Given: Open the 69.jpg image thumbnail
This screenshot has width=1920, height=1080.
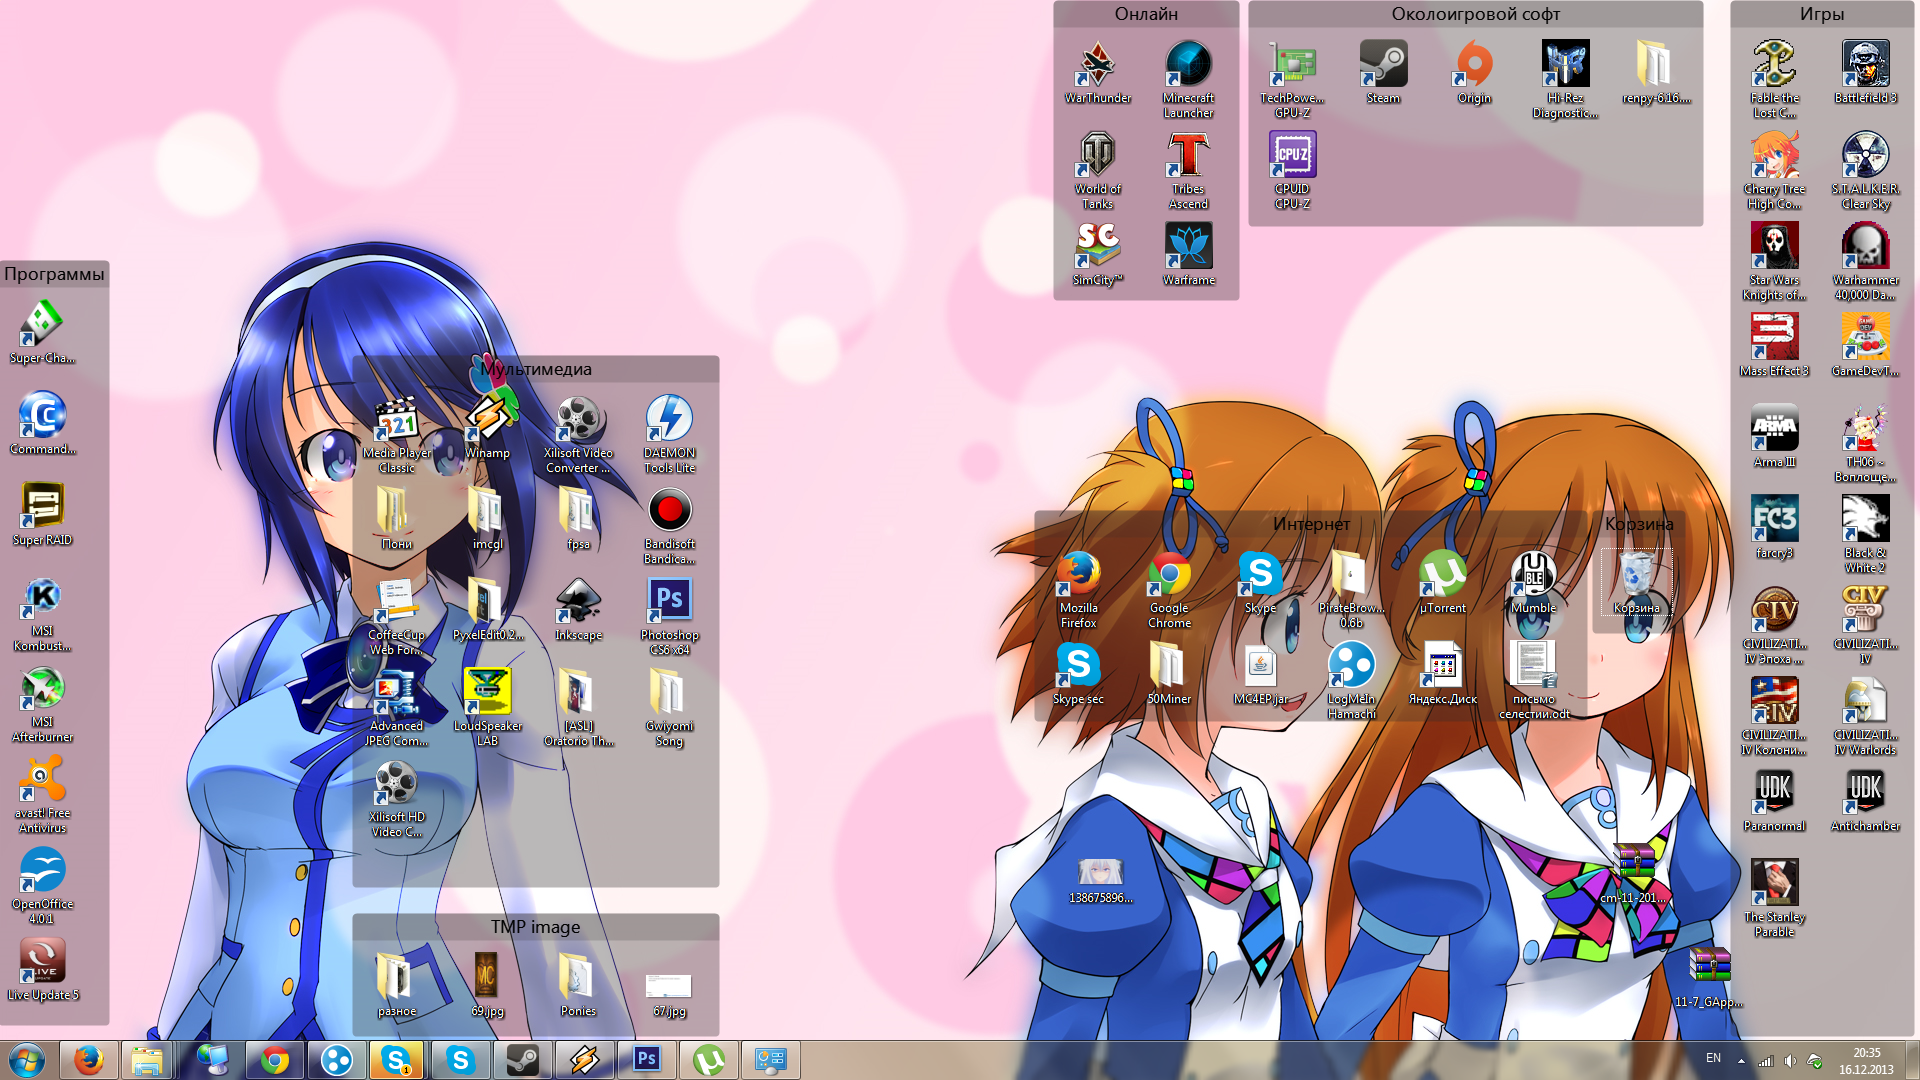Looking at the screenshot, I should click(x=487, y=975).
